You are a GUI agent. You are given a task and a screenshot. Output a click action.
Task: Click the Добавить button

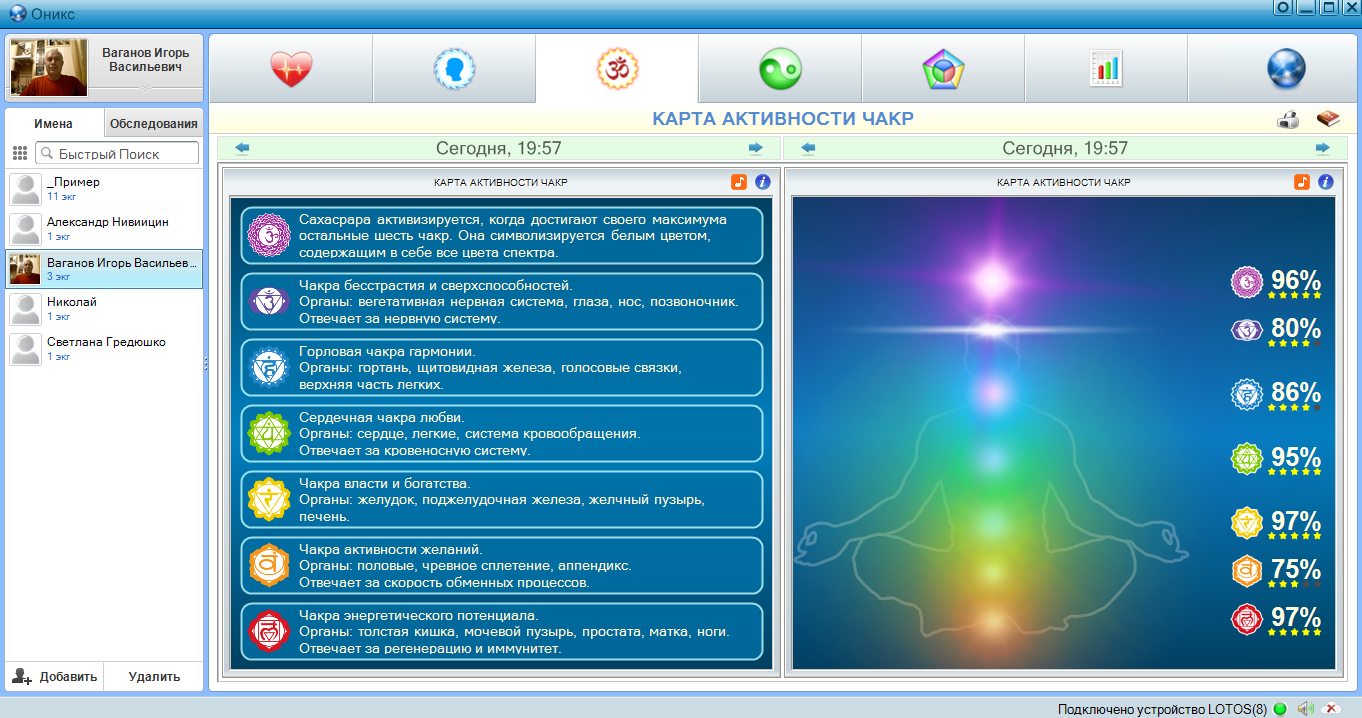click(x=55, y=676)
